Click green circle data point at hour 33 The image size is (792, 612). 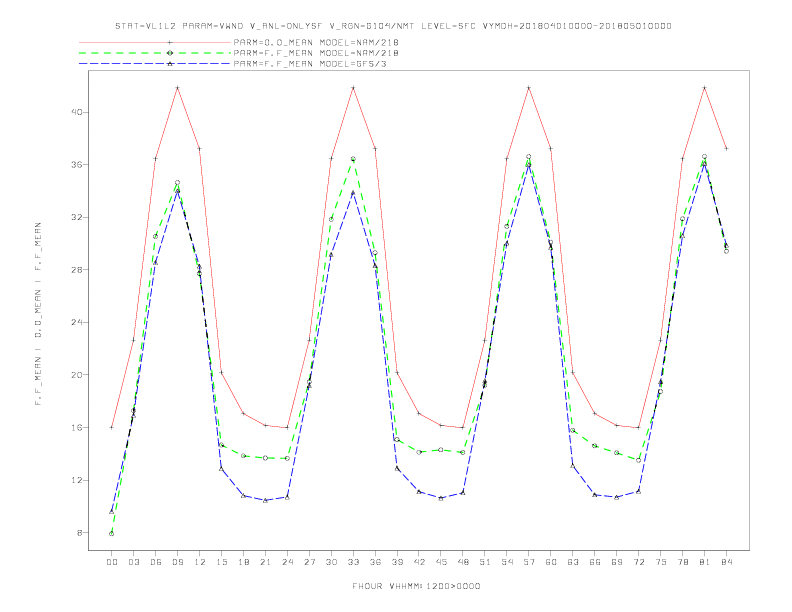(x=353, y=159)
